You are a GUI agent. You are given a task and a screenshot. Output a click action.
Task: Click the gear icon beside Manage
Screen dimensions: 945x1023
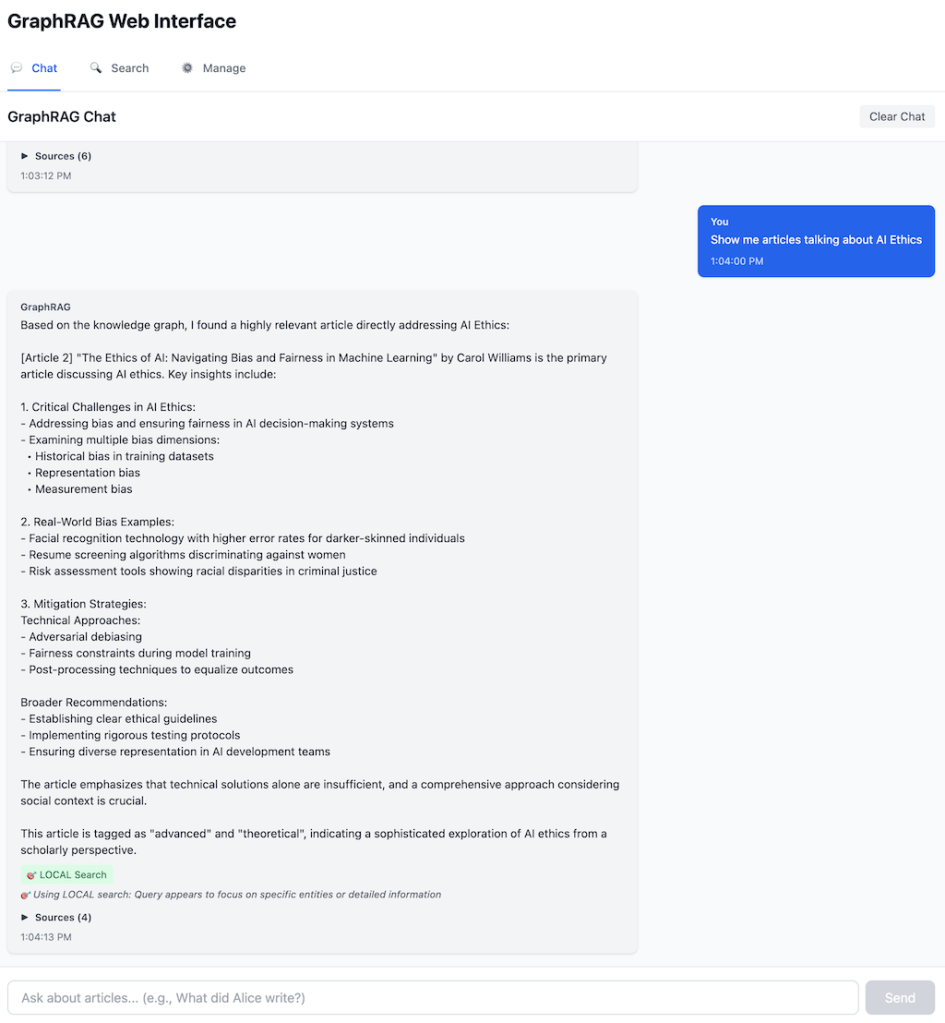187,68
